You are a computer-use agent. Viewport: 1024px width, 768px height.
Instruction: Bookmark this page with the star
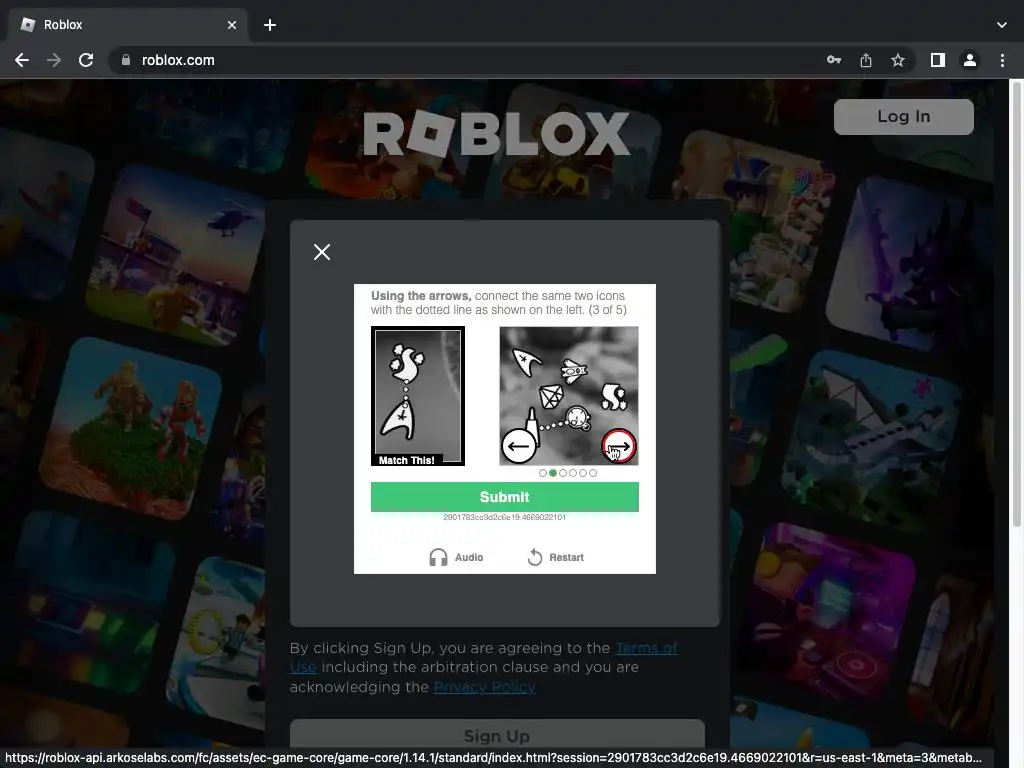(x=898, y=60)
